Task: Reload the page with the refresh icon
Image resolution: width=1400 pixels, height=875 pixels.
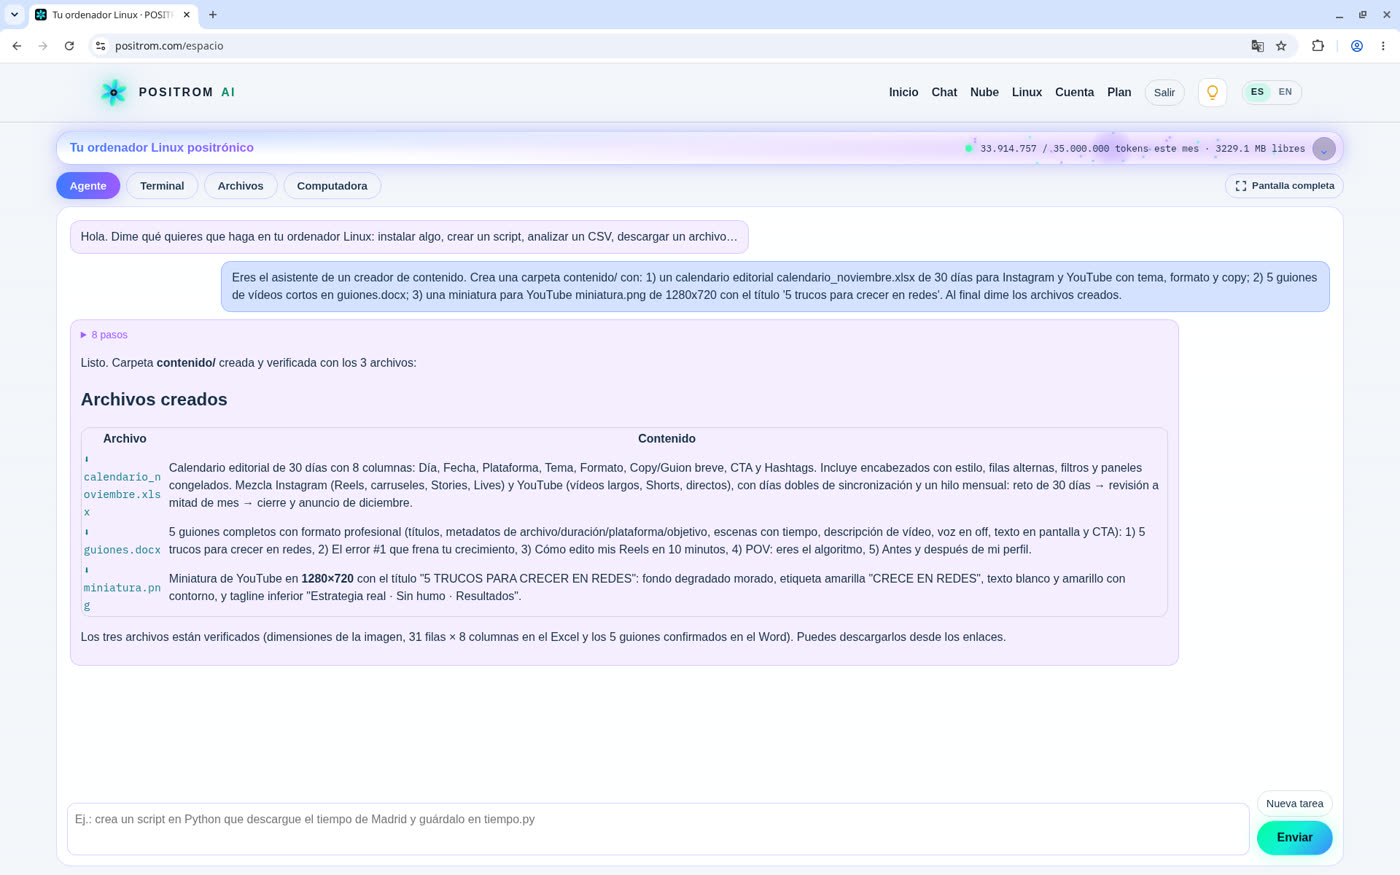Action: 69,46
